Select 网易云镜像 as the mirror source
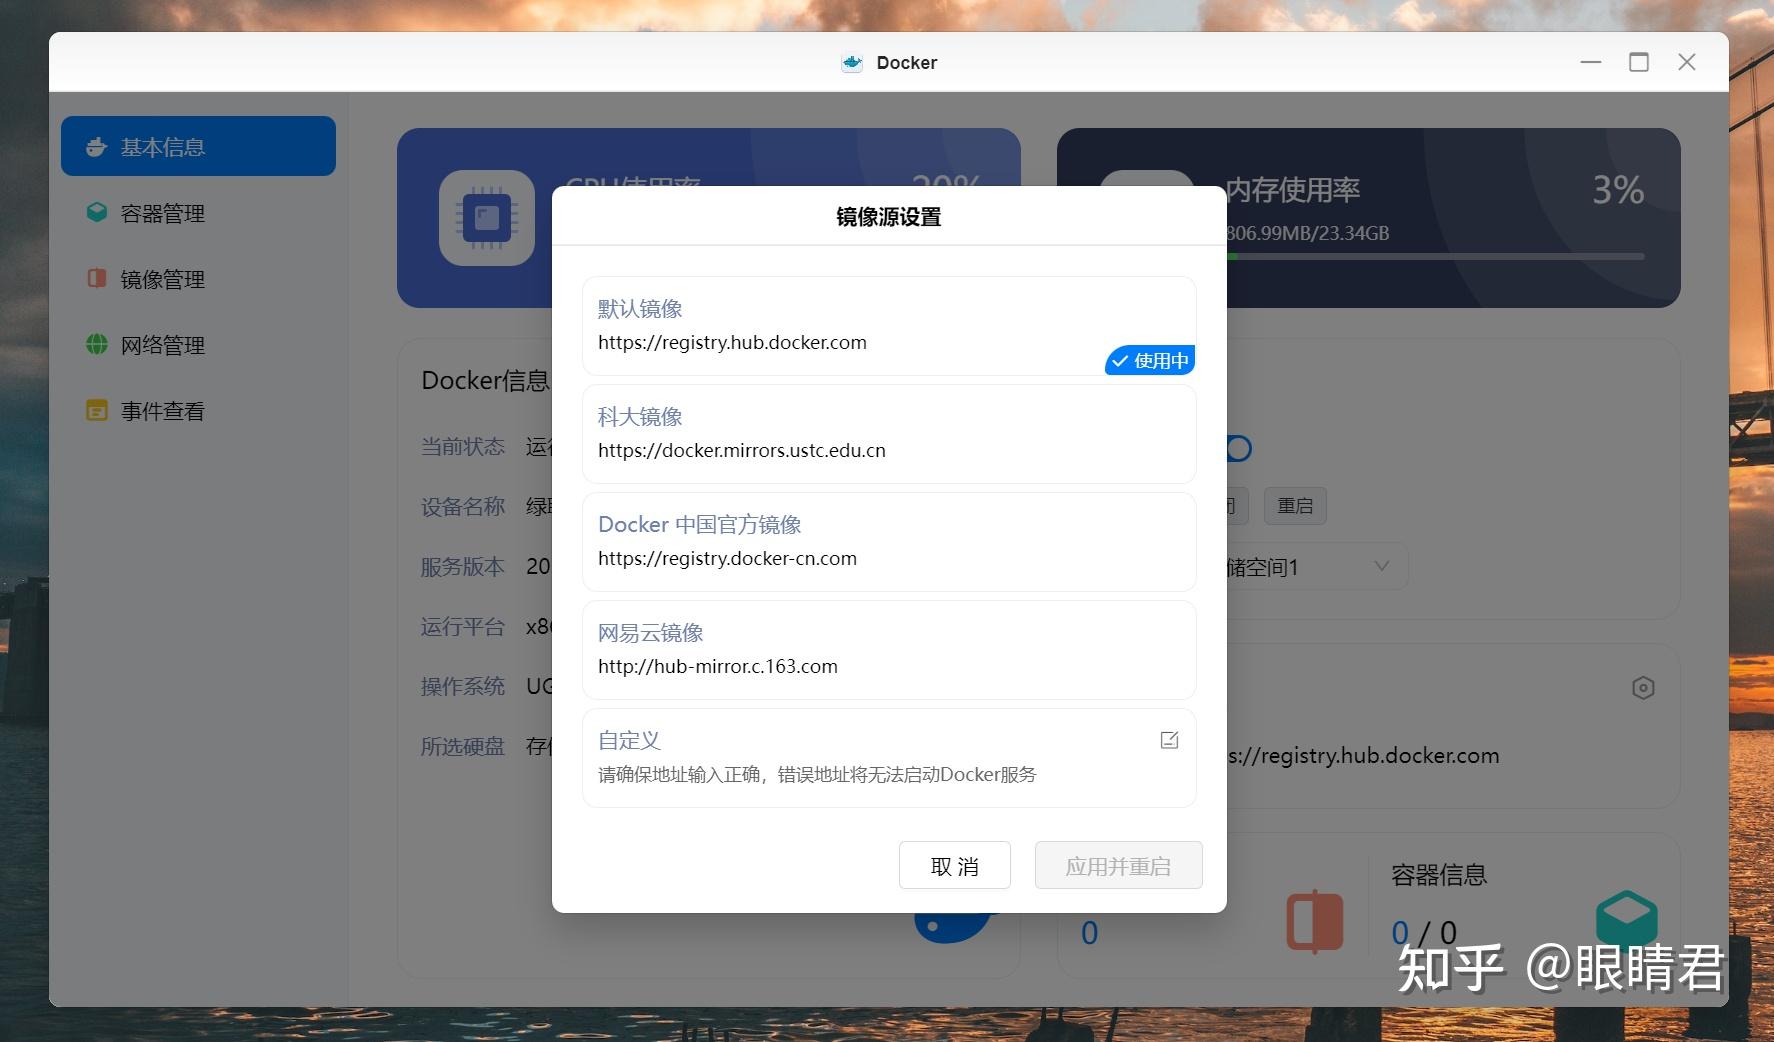 [888, 649]
